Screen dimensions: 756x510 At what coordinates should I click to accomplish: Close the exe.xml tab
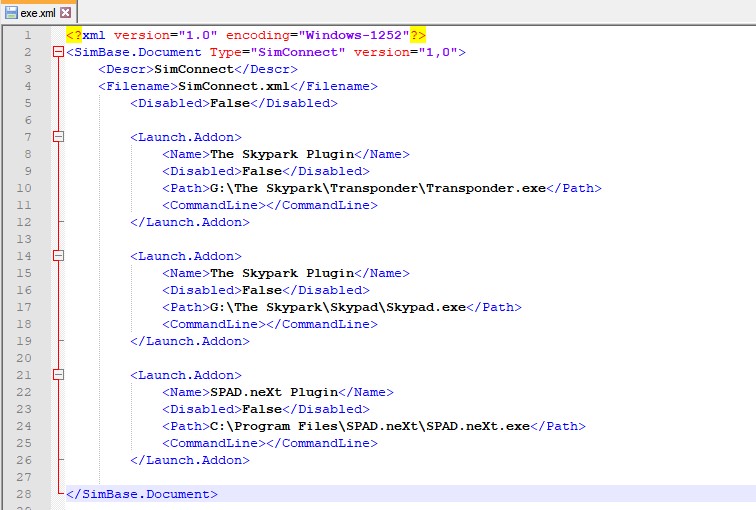[x=66, y=13]
